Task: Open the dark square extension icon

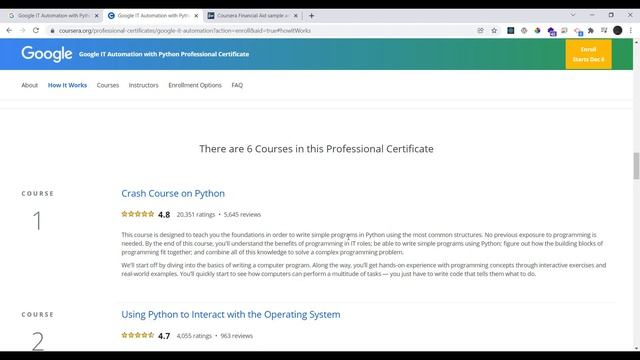Action: coord(511,31)
